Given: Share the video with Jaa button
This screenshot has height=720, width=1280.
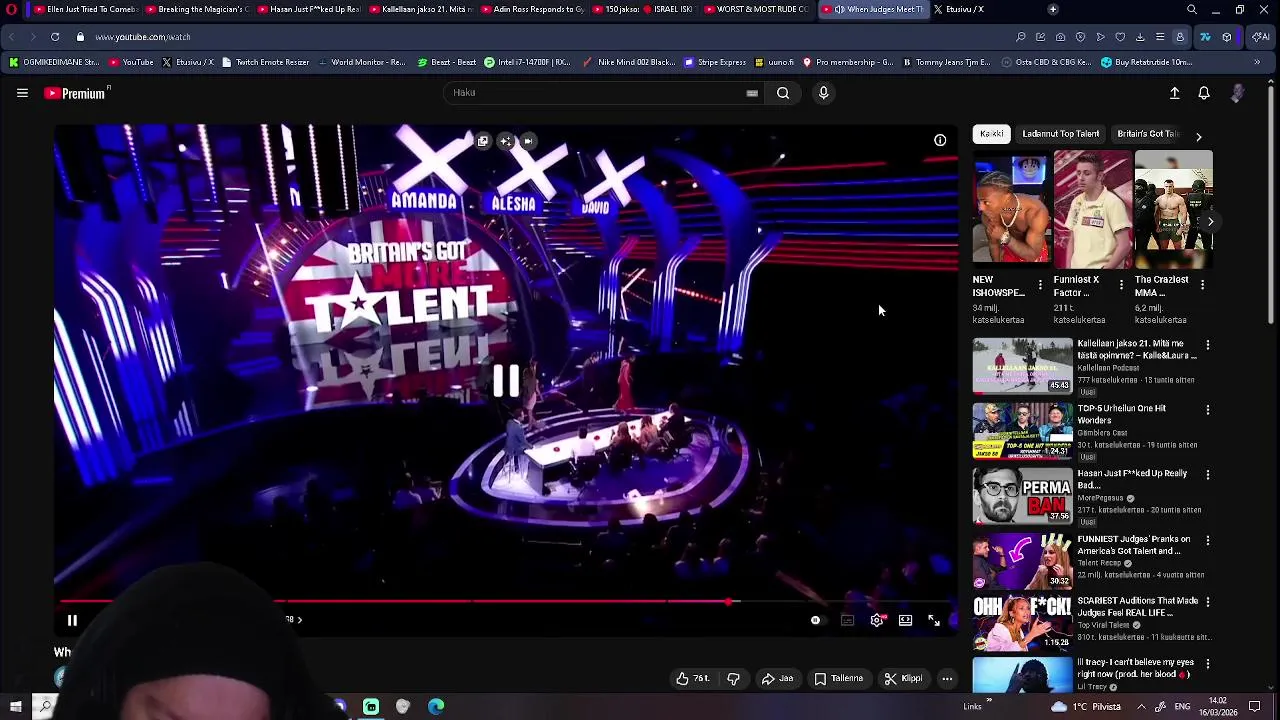Looking at the screenshot, I should [x=778, y=679].
